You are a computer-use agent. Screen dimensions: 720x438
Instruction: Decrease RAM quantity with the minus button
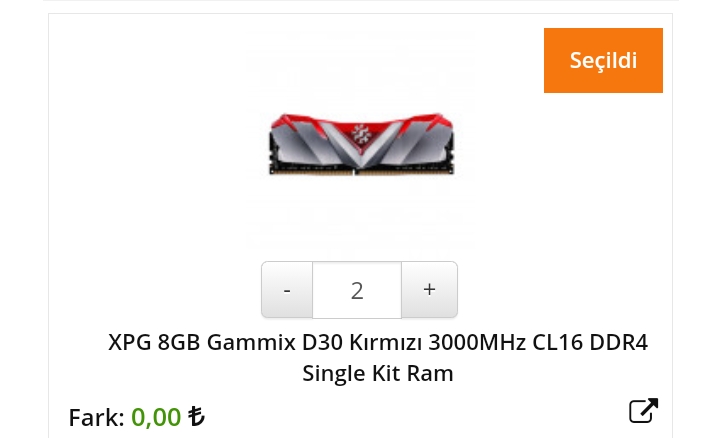point(287,290)
